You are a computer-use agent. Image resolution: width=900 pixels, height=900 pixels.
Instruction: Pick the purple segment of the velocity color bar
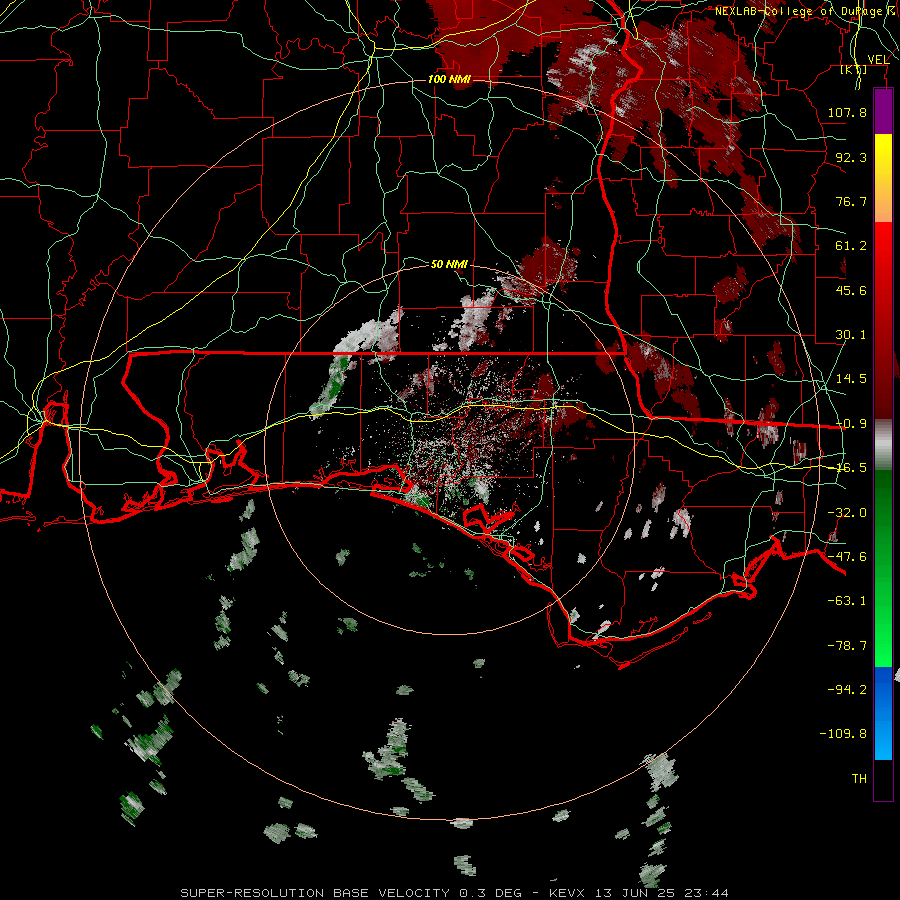pos(883,112)
